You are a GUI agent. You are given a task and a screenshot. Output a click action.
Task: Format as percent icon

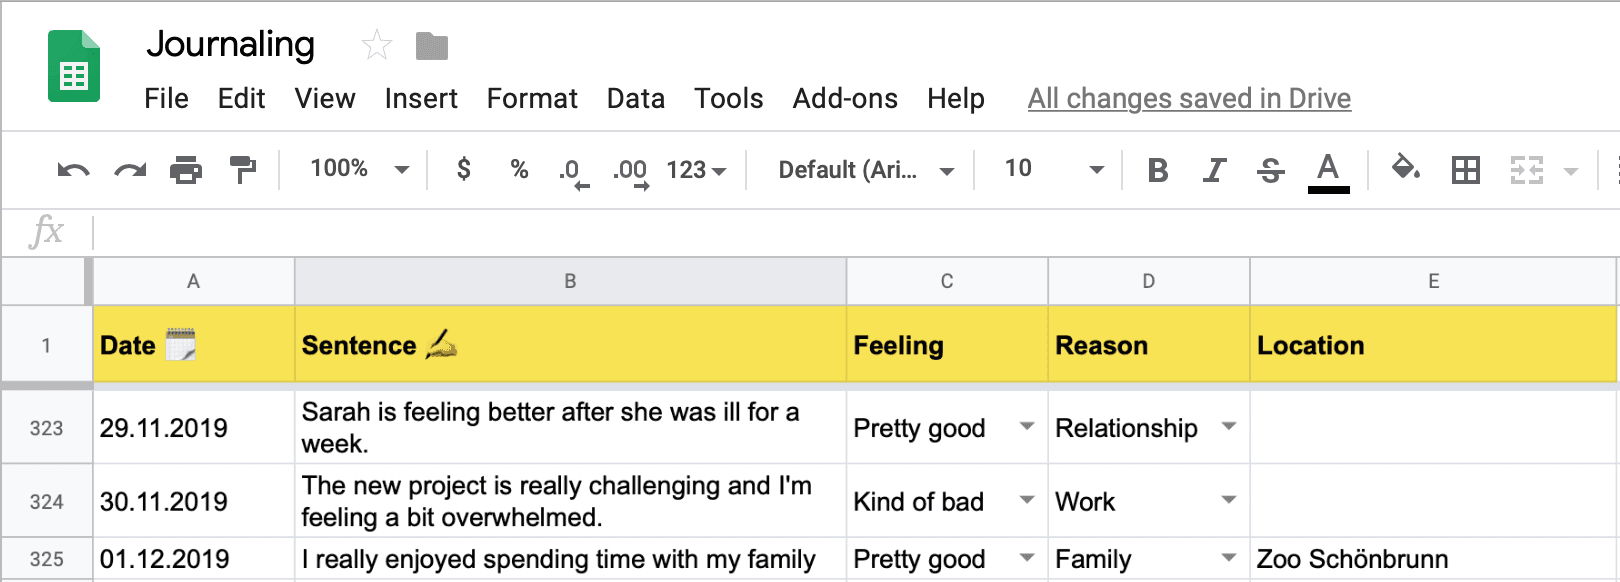click(x=519, y=169)
